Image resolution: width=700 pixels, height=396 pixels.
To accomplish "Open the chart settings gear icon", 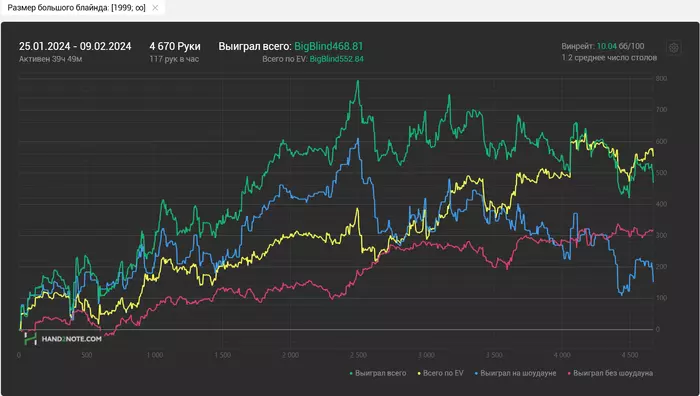I will [674, 48].
